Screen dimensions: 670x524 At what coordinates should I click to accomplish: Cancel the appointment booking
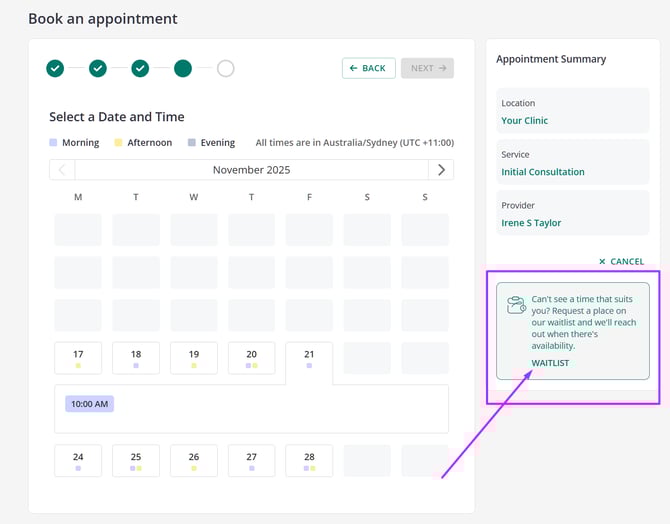621,262
